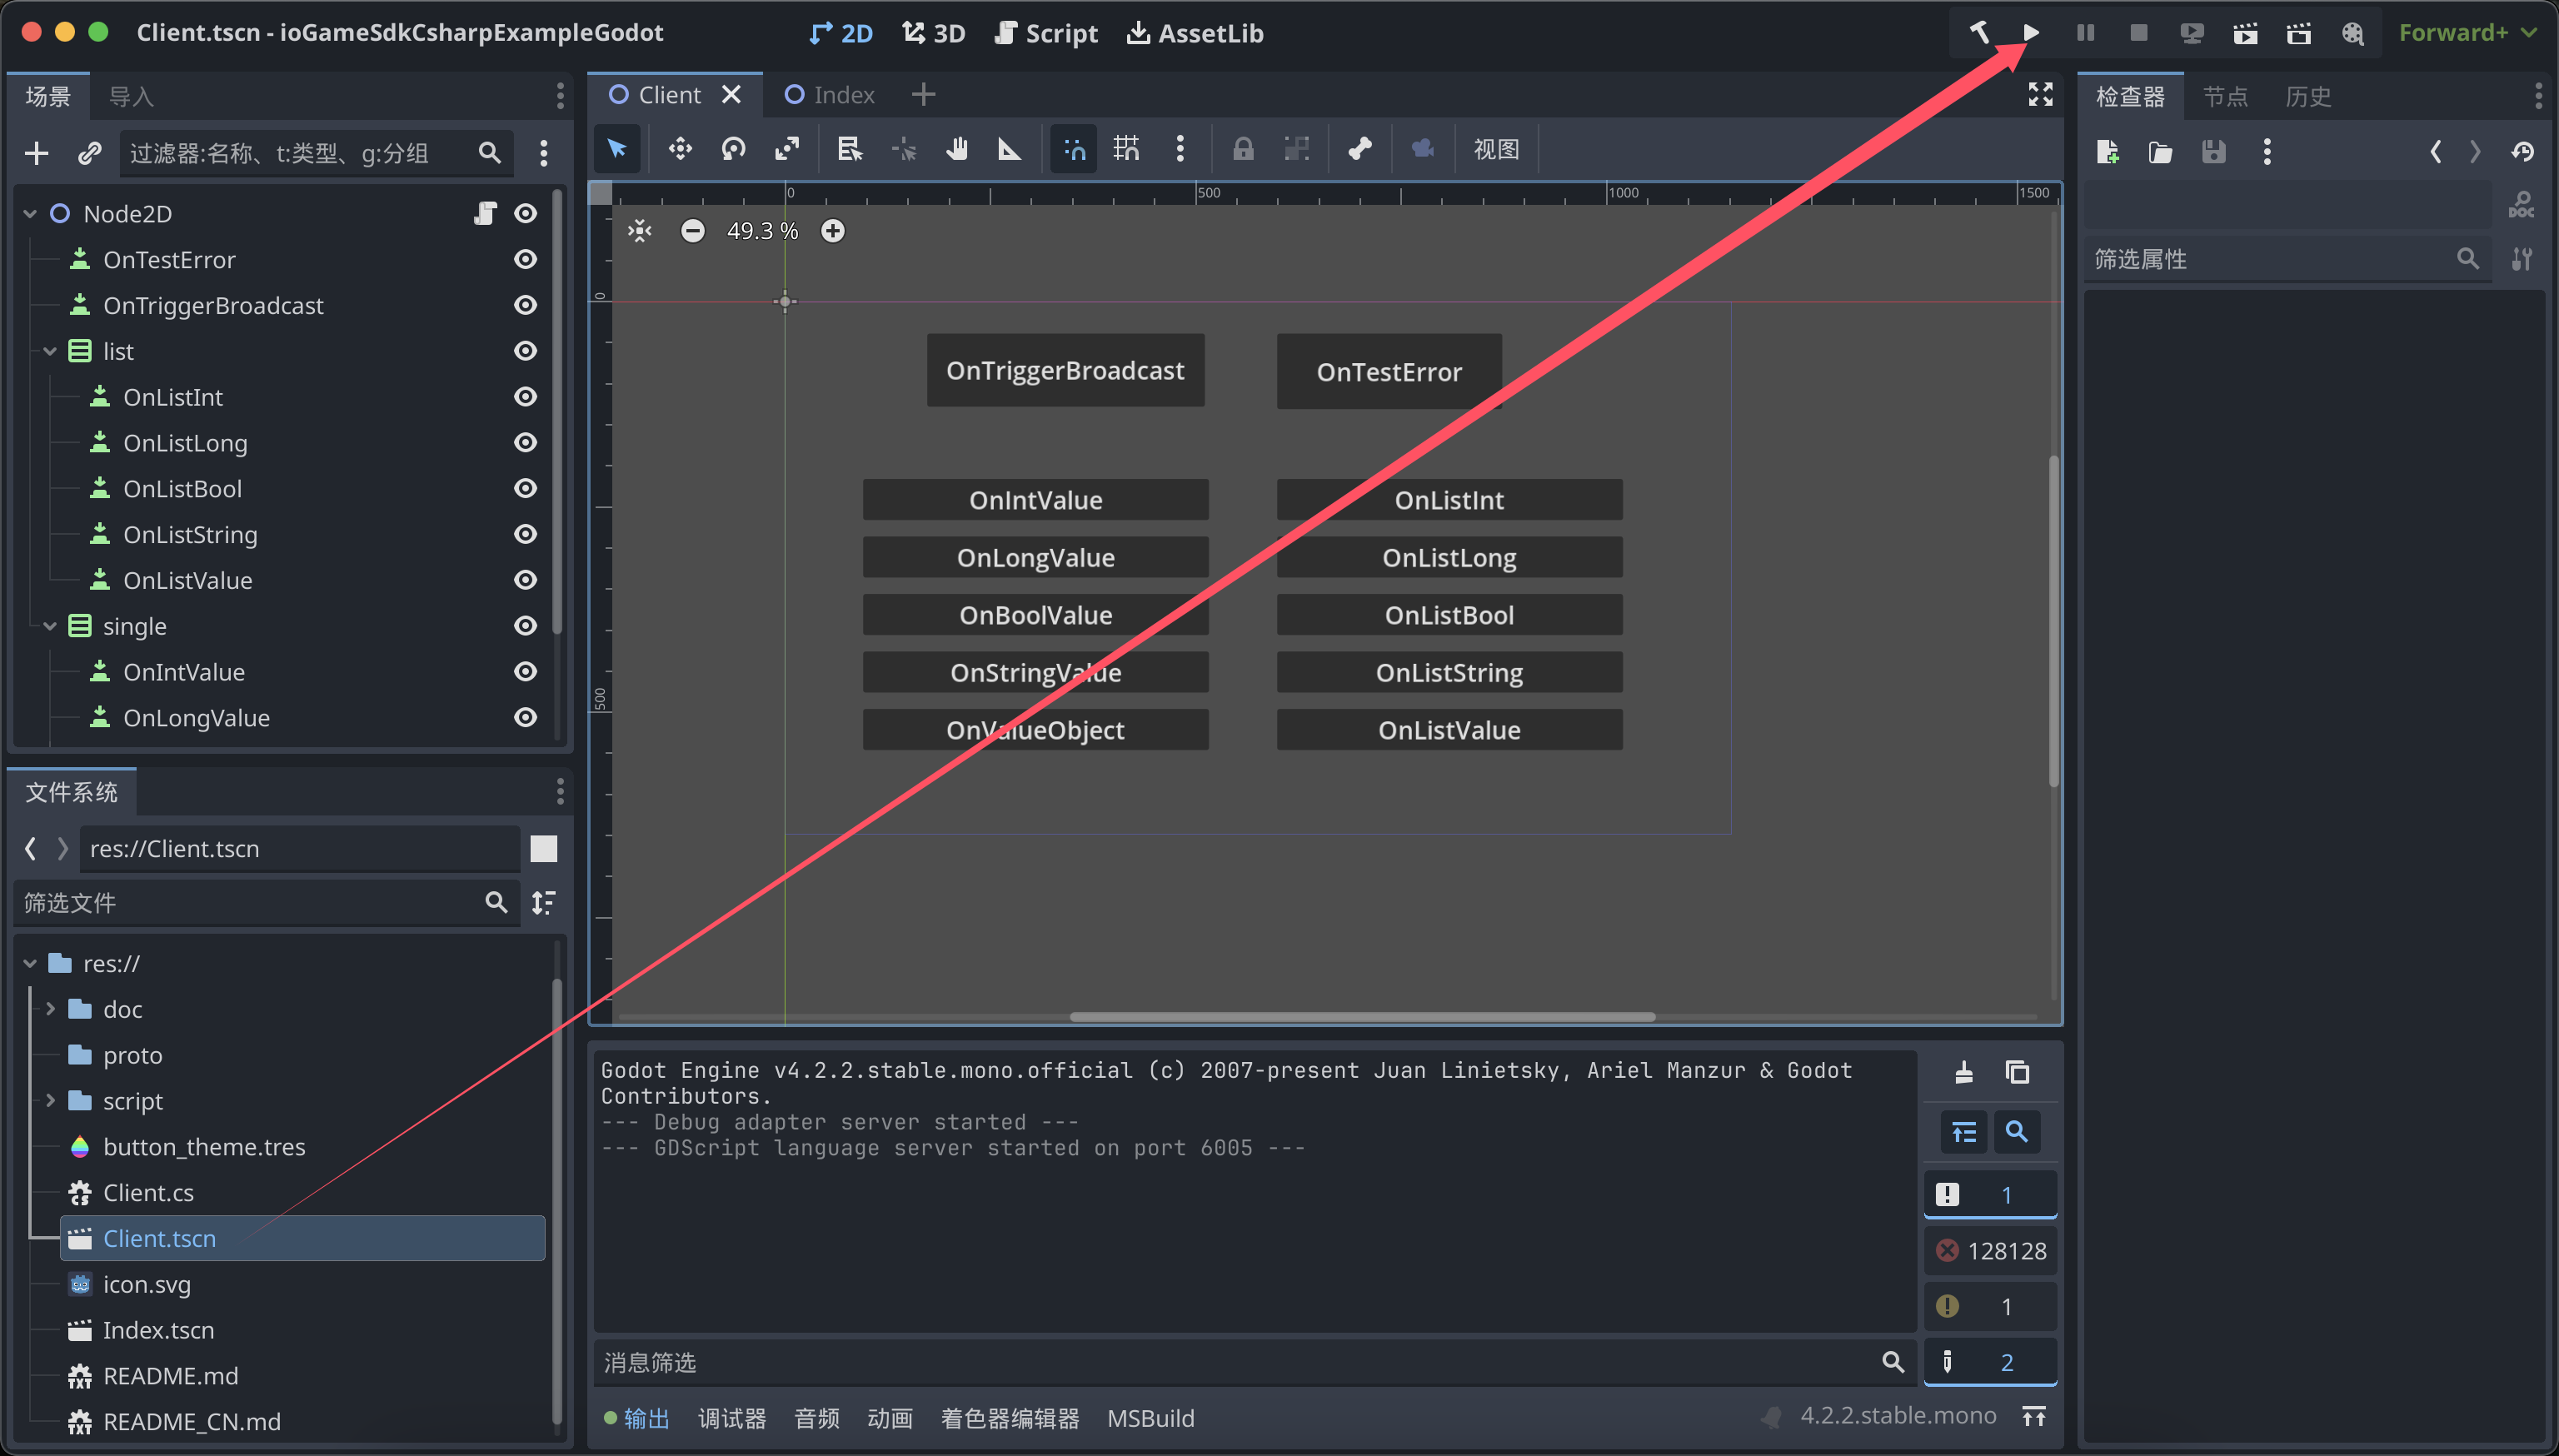The image size is (2559, 1456).
Task: Toggle visibility of the OnListBool node
Action: (525, 489)
